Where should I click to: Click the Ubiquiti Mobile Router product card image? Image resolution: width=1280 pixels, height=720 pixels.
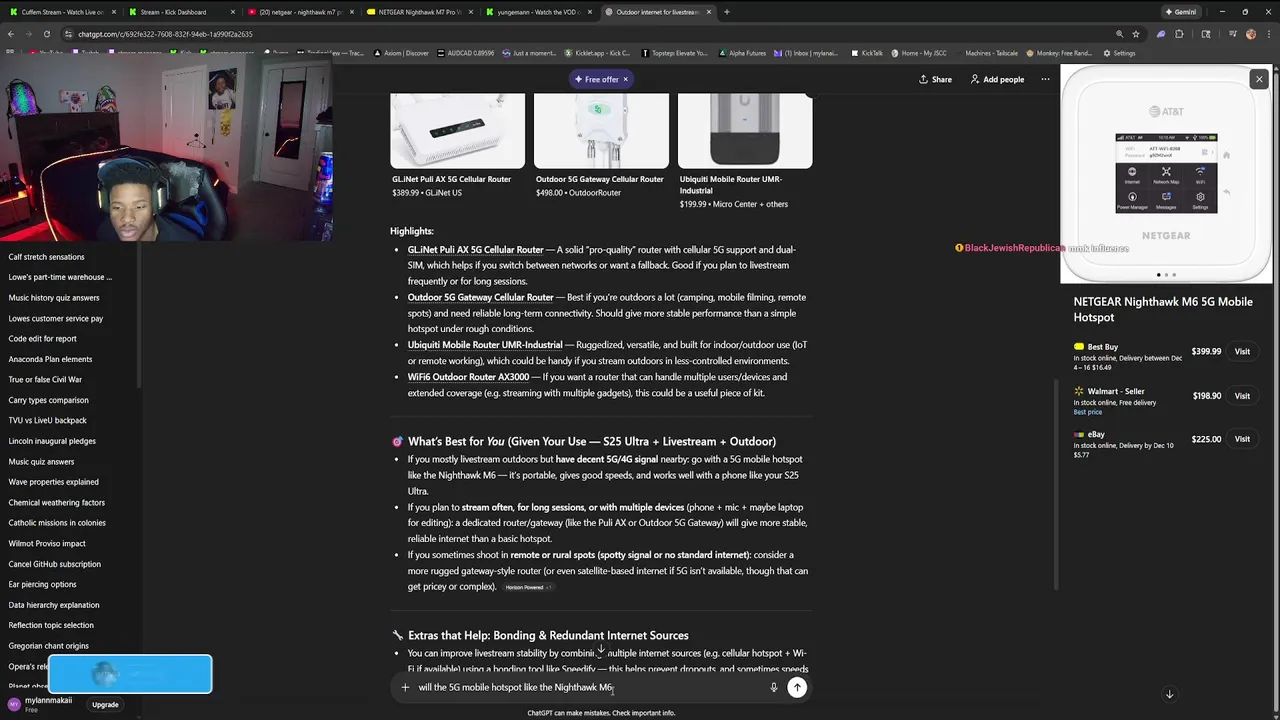click(x=745, y=130)
